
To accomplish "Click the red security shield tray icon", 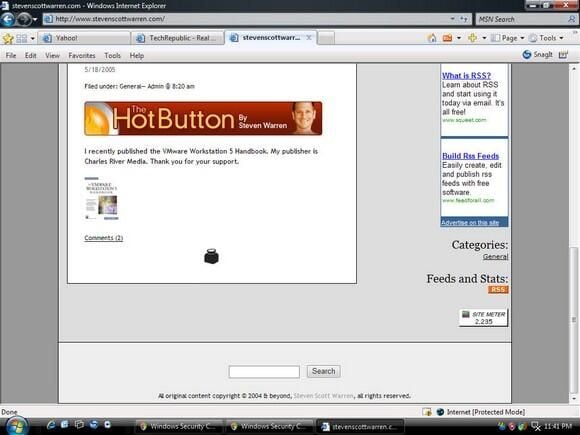I will [x=512, y=426].
